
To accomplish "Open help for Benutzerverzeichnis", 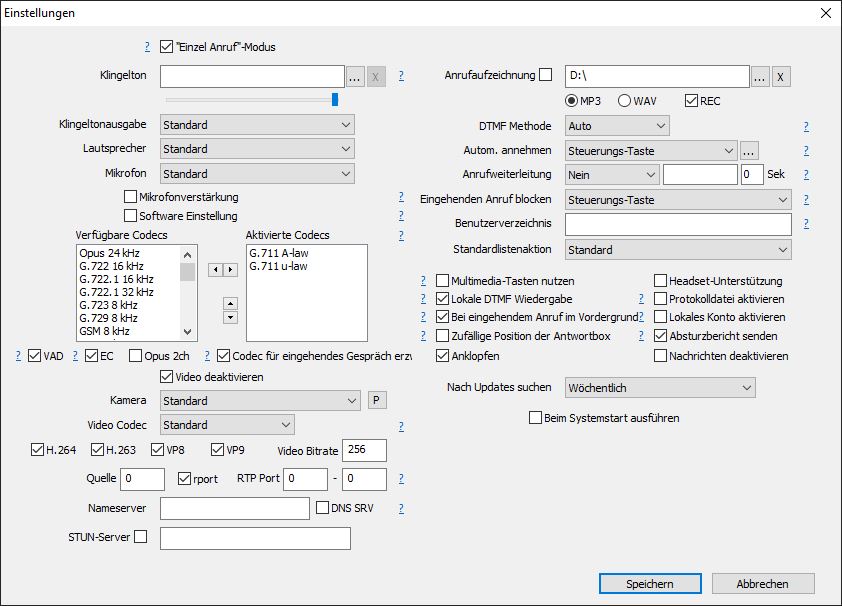I will pos(806,223).
